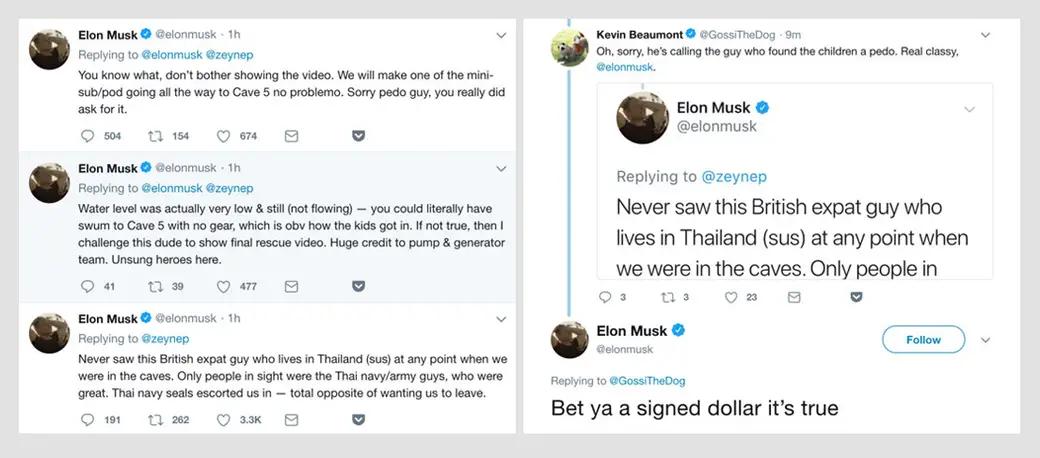1040x458 pixels.
Task: Expand the options chevron on Kevin Beaumont's tweet
Action: 985,35
